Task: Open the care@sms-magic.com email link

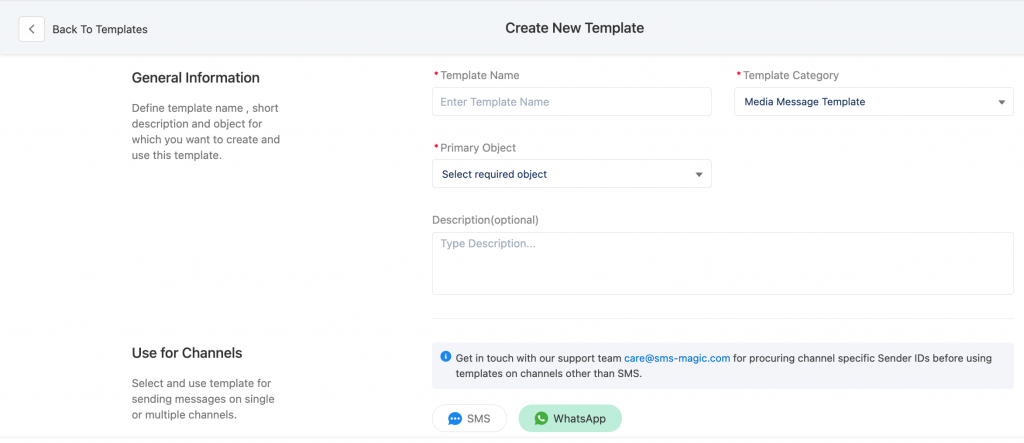Action: click(x=677, y=358)
